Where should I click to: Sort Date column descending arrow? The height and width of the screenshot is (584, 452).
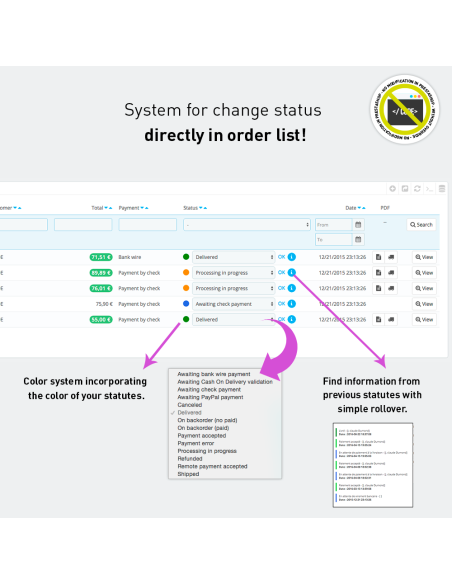tap(359, 208)
